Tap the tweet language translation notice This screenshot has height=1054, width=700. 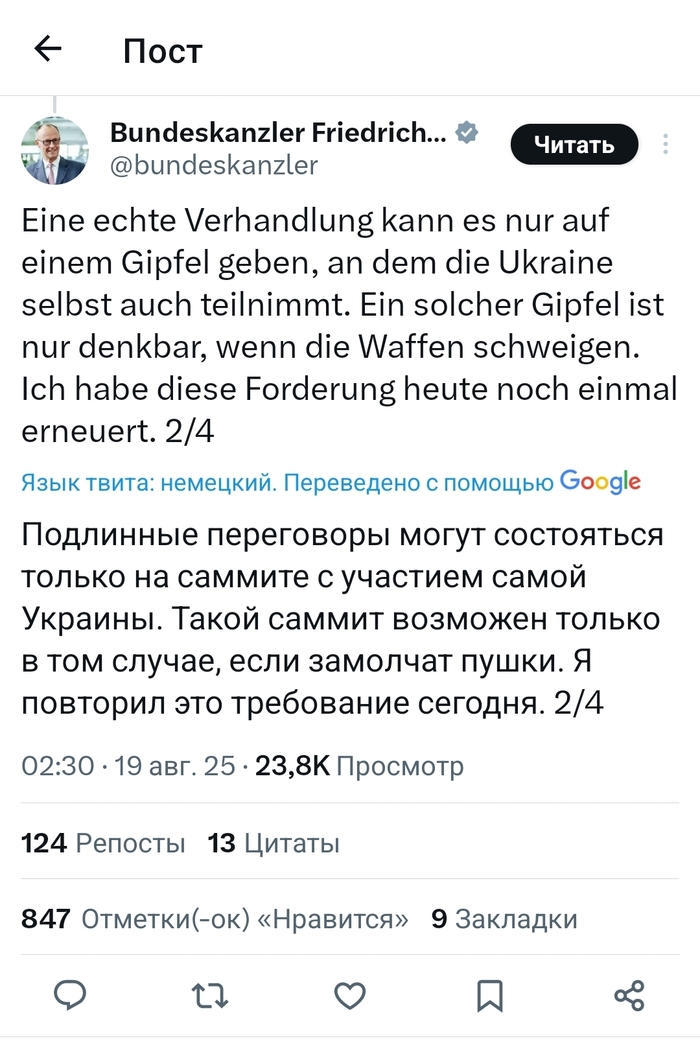point(287,484)
